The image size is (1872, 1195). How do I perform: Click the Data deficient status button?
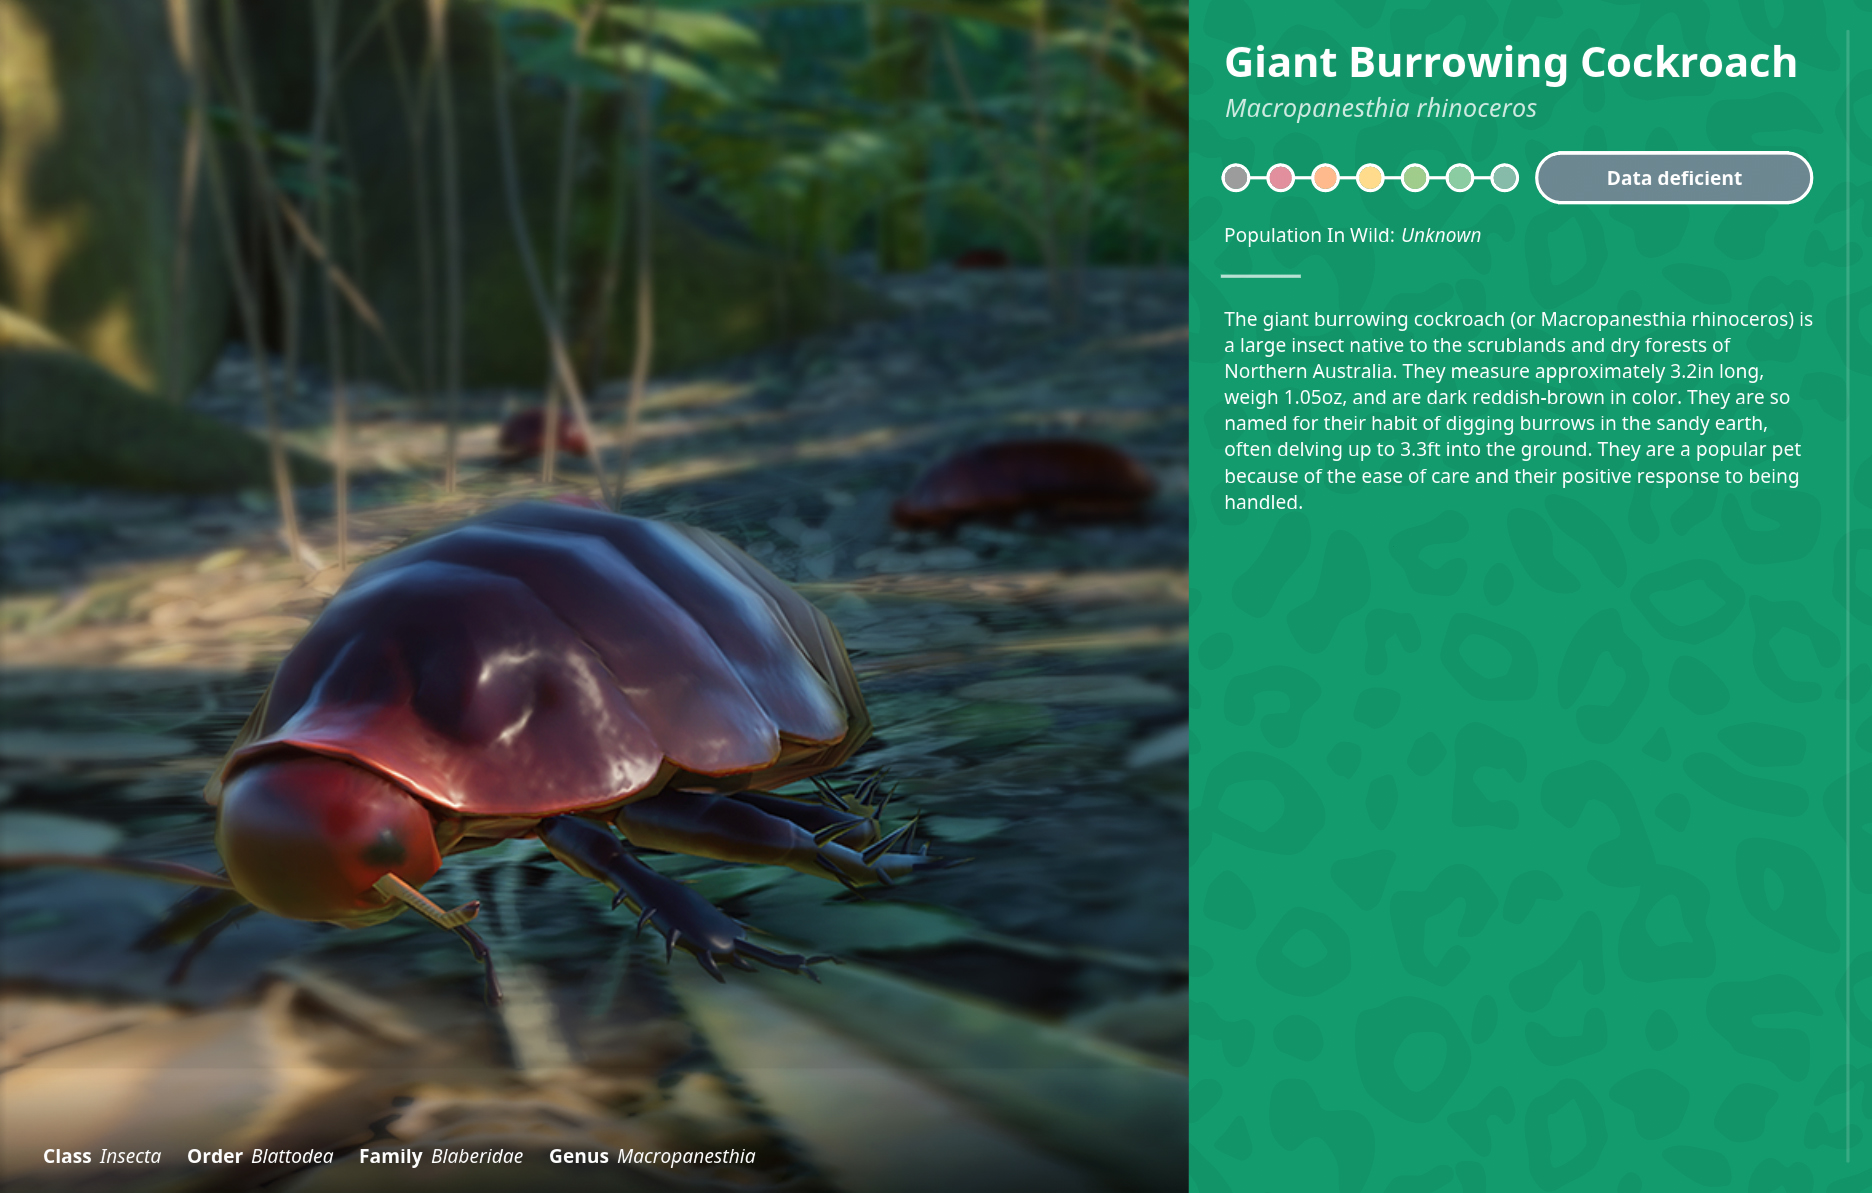1673,178
